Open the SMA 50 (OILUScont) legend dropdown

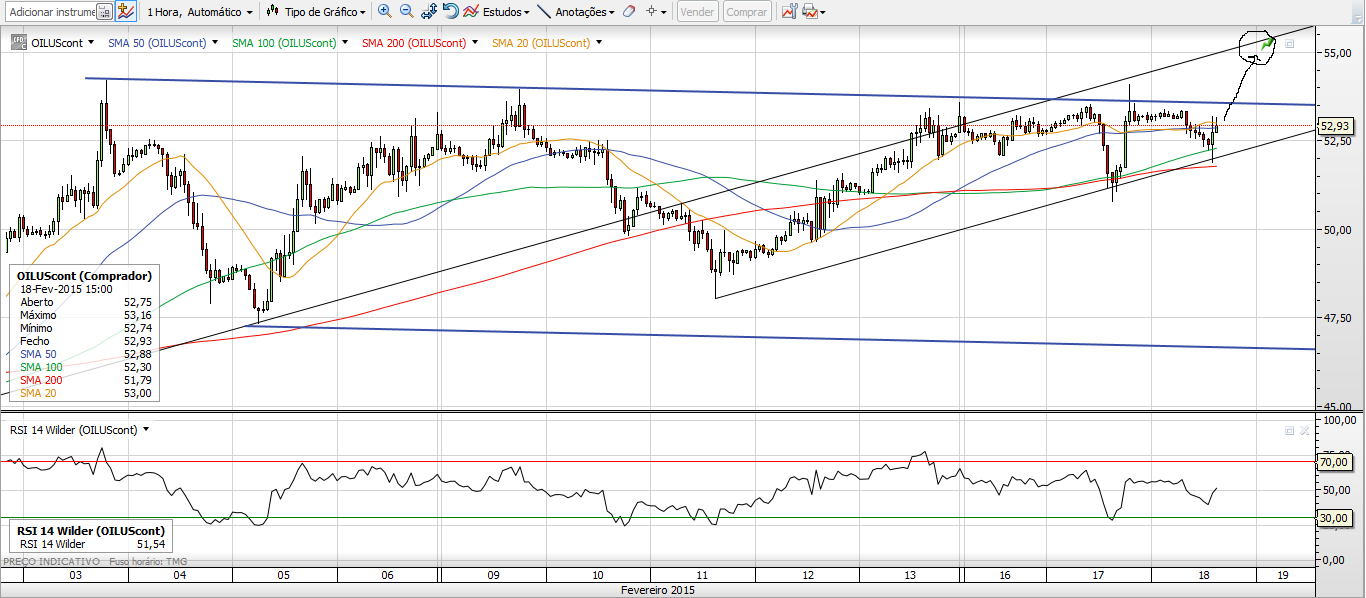pyautogui.click(x=215, y=43)
